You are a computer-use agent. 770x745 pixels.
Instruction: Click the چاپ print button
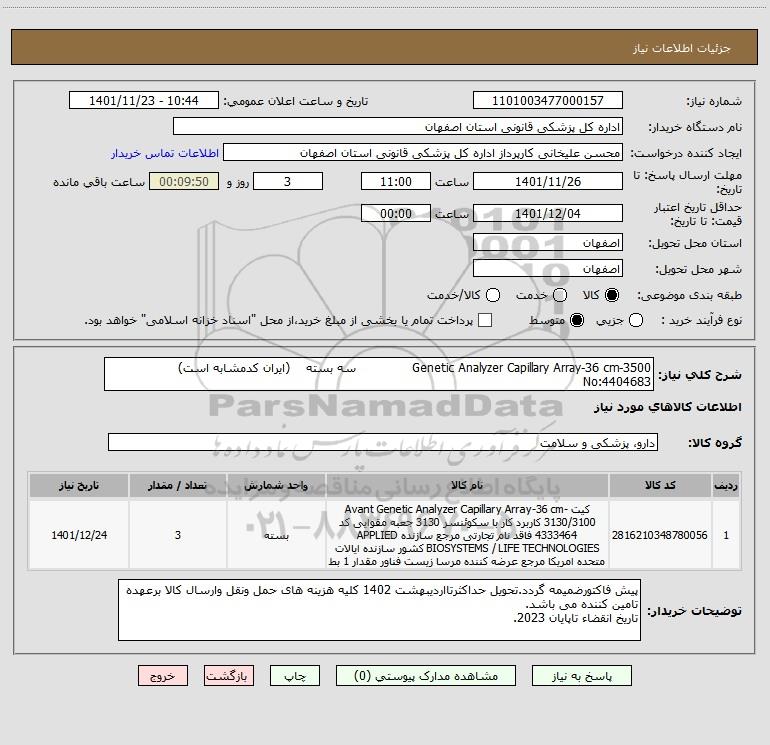[295, 676]
